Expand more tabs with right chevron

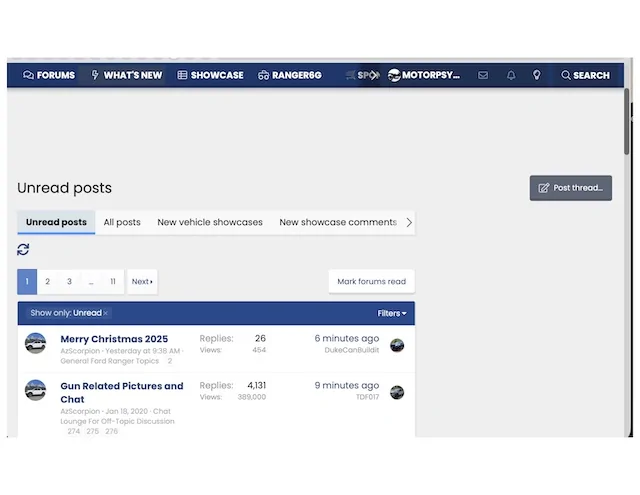coord(409,222)
